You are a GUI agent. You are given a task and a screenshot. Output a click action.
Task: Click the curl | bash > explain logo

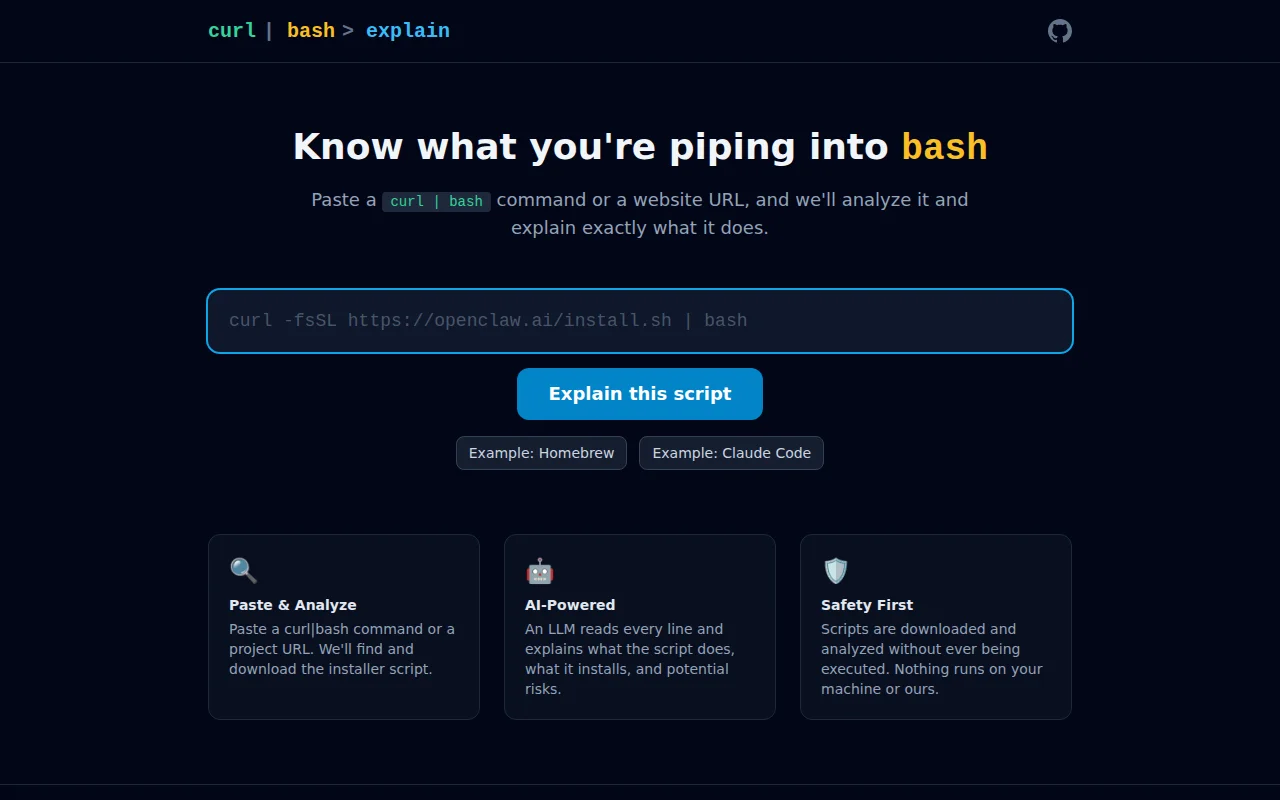[x=329, y=31]
